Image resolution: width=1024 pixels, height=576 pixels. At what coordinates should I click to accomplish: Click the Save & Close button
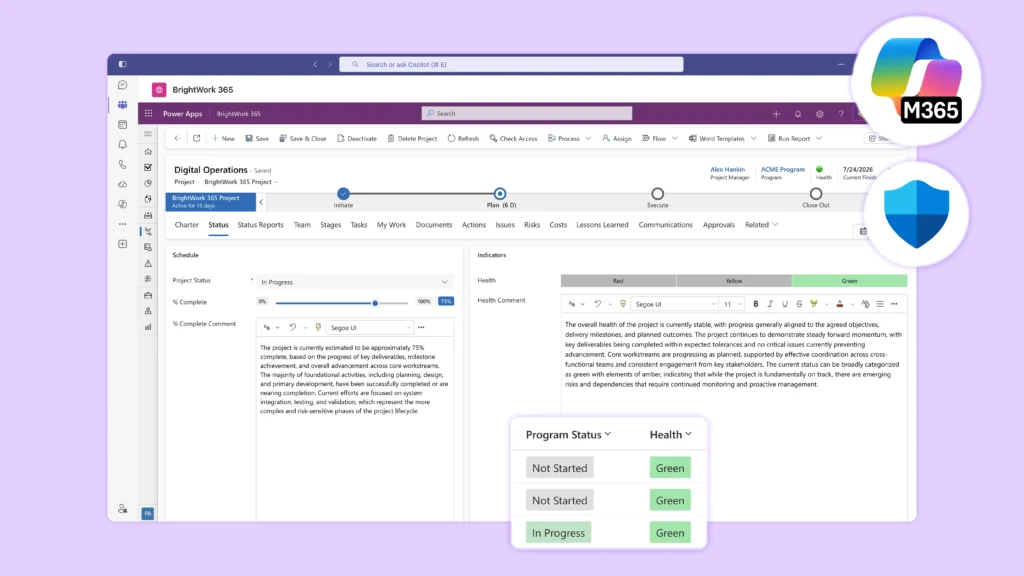click(x=302, y=138)
